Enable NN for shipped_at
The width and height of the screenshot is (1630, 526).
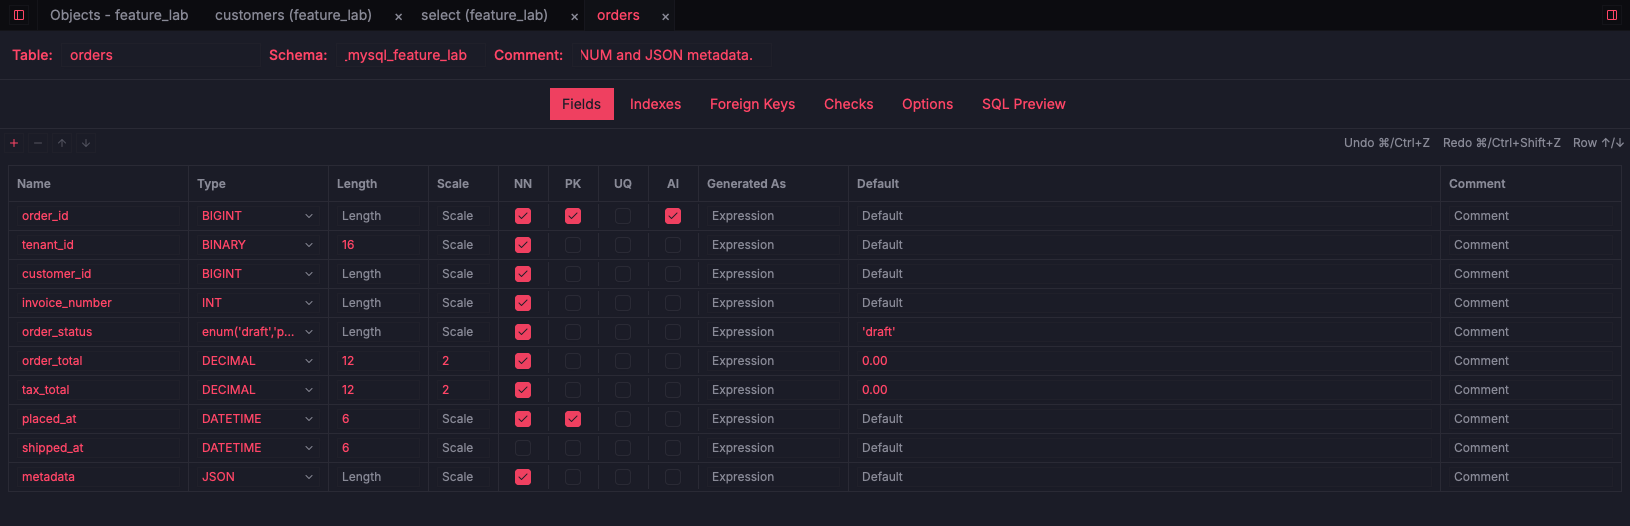coord(523,448)
